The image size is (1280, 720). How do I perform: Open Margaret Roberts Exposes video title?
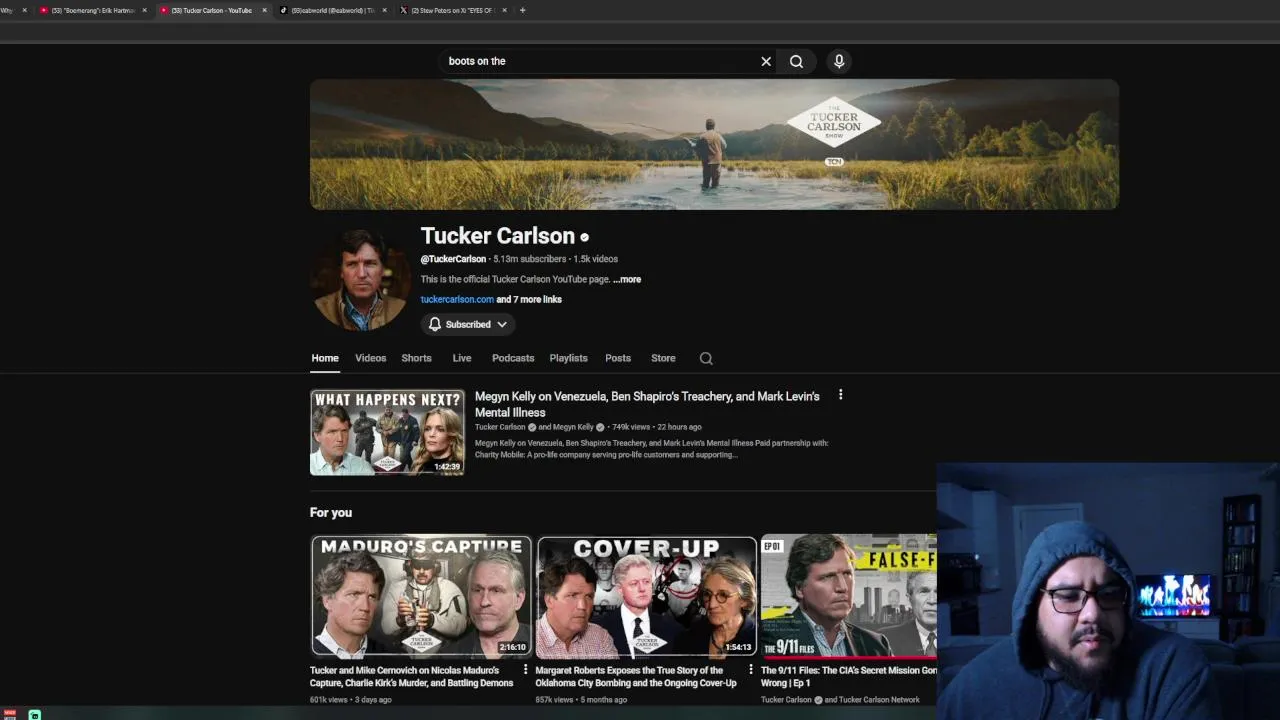pyautogui.click(x=636, y=677)
